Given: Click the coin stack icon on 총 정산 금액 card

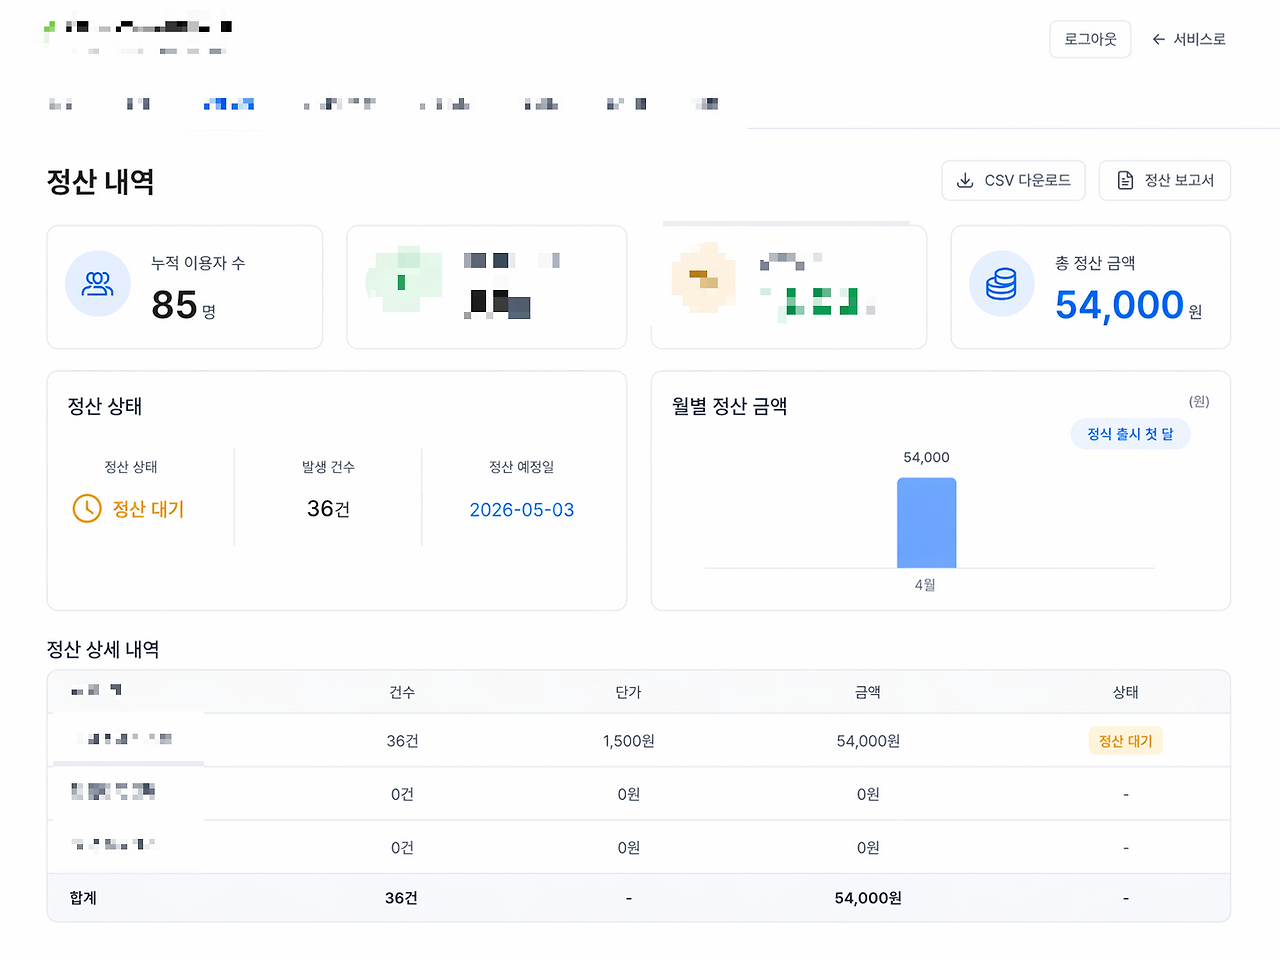Looking at the screenshot, I should pos(1001,284).
